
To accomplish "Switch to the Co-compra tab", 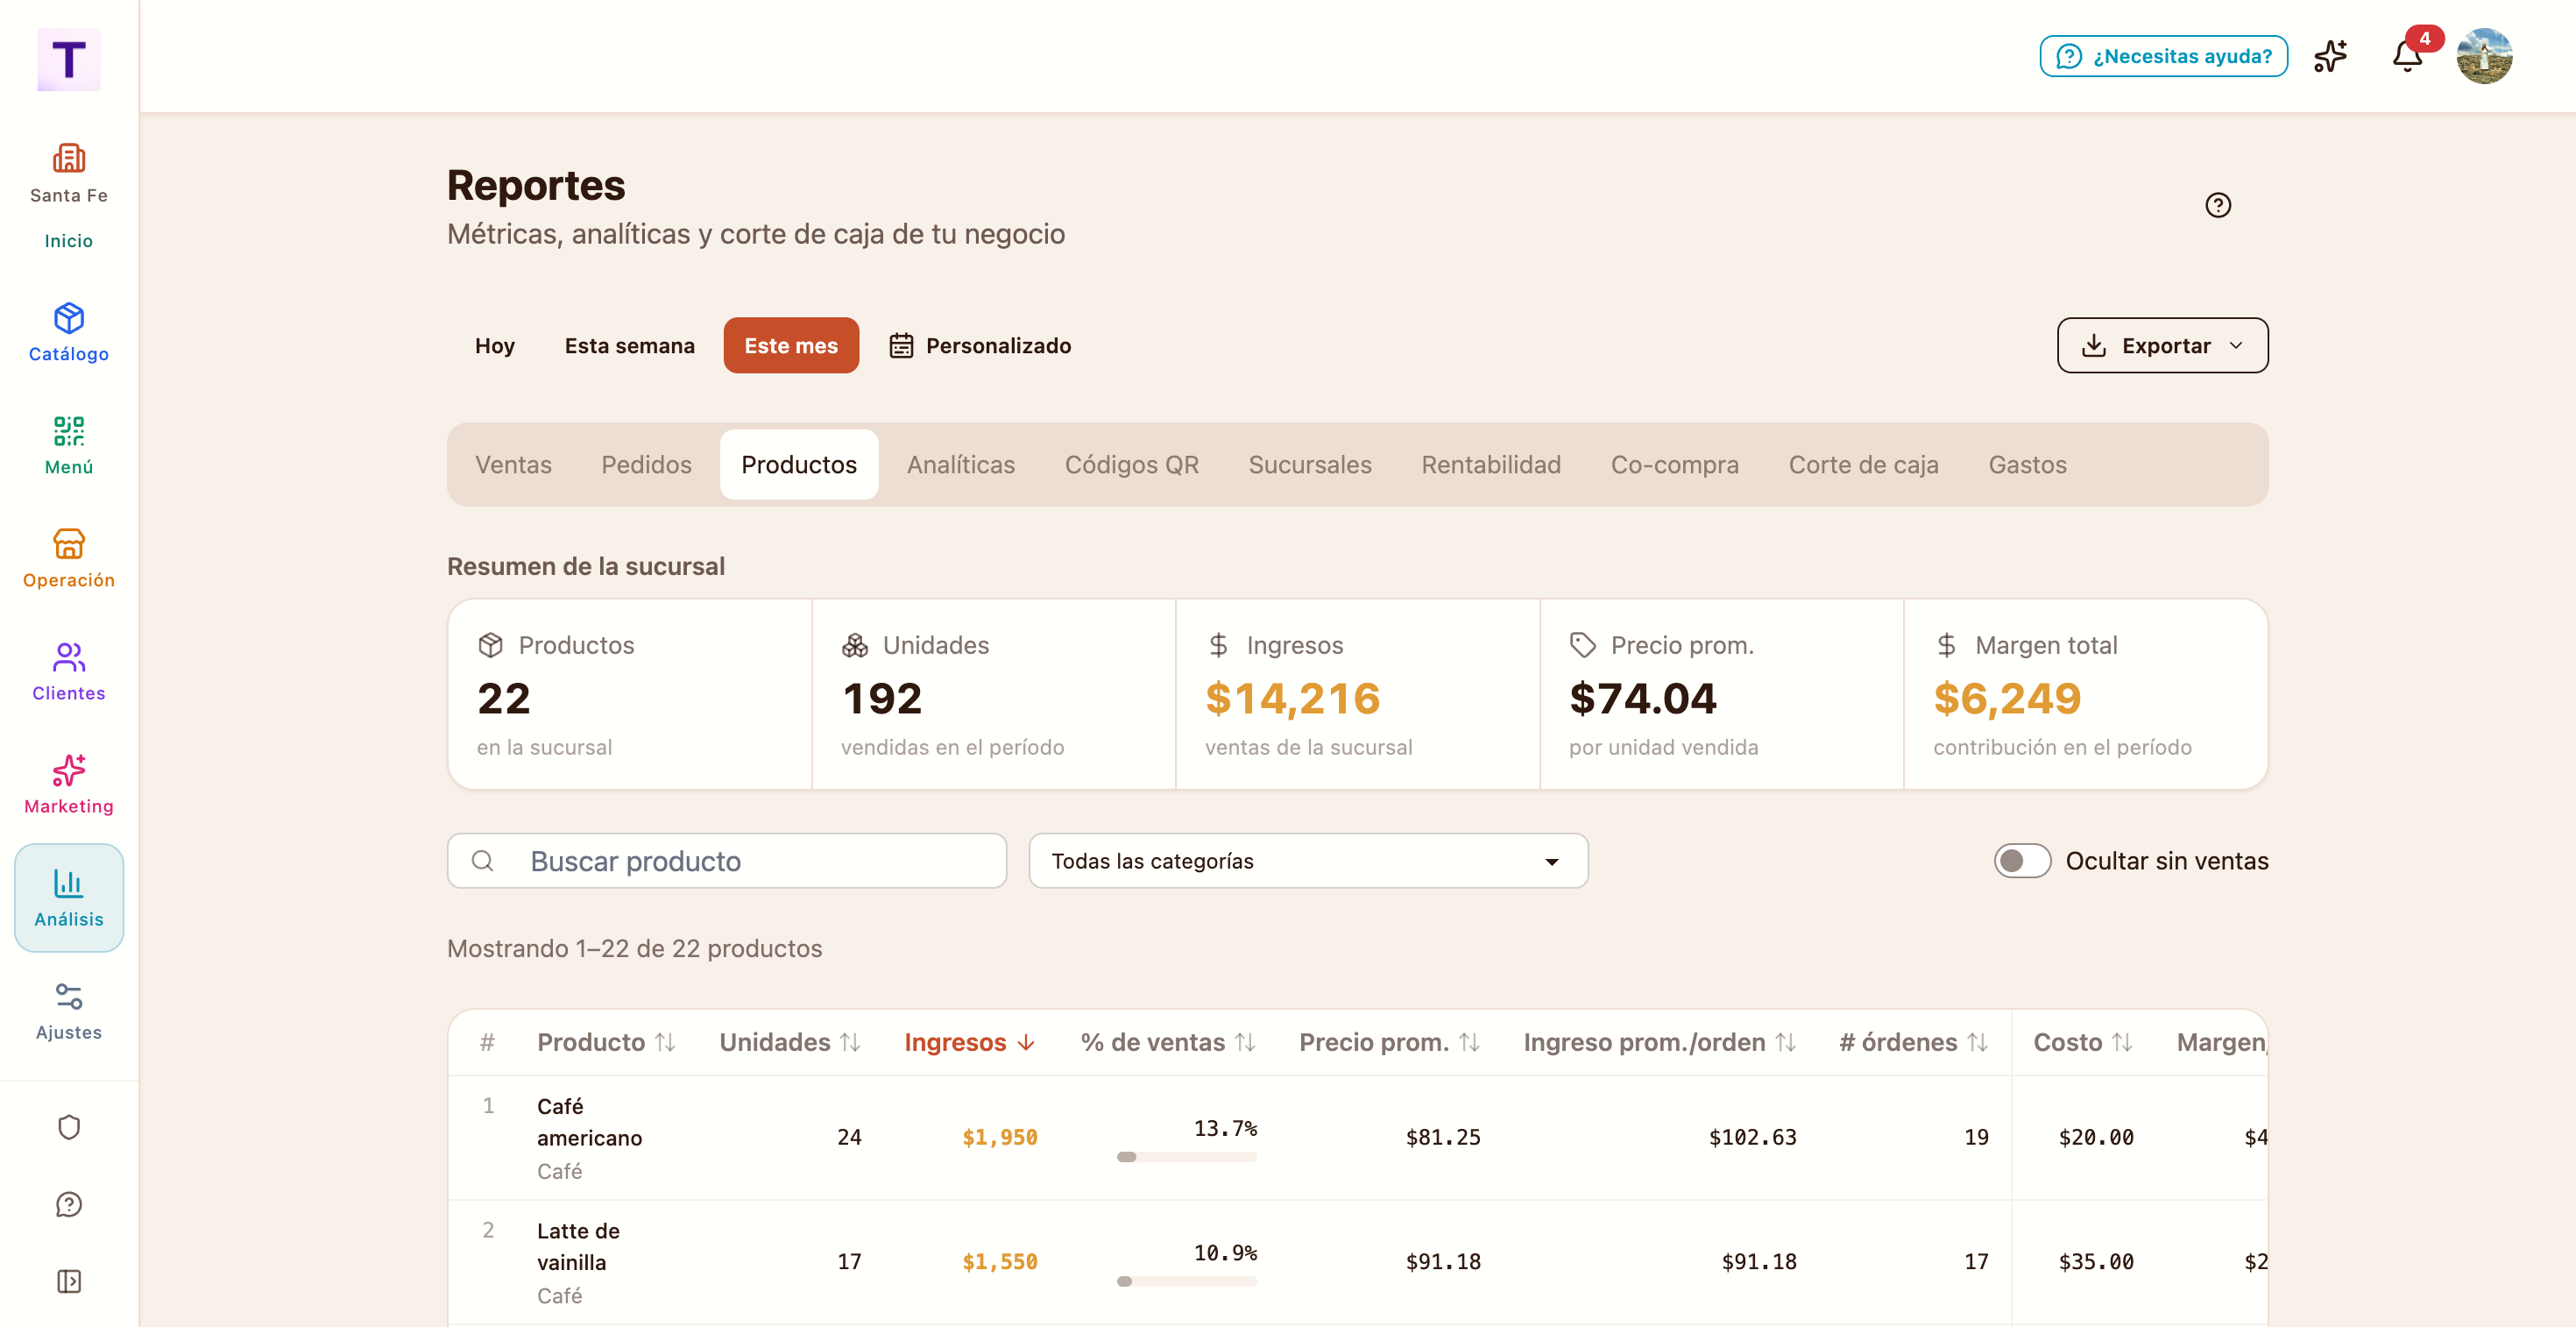I will 1674,464.
